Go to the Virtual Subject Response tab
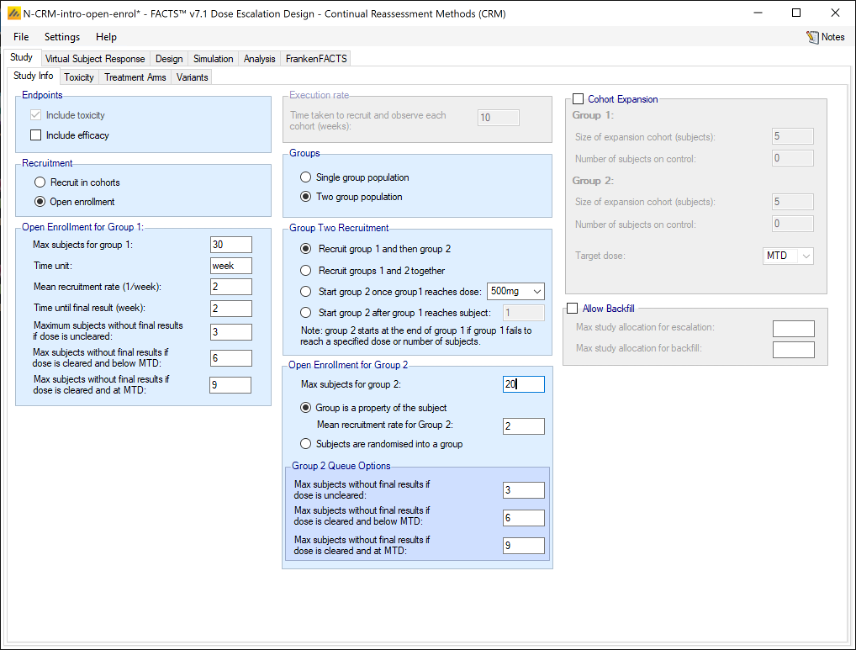 click(x=95, y=59)
